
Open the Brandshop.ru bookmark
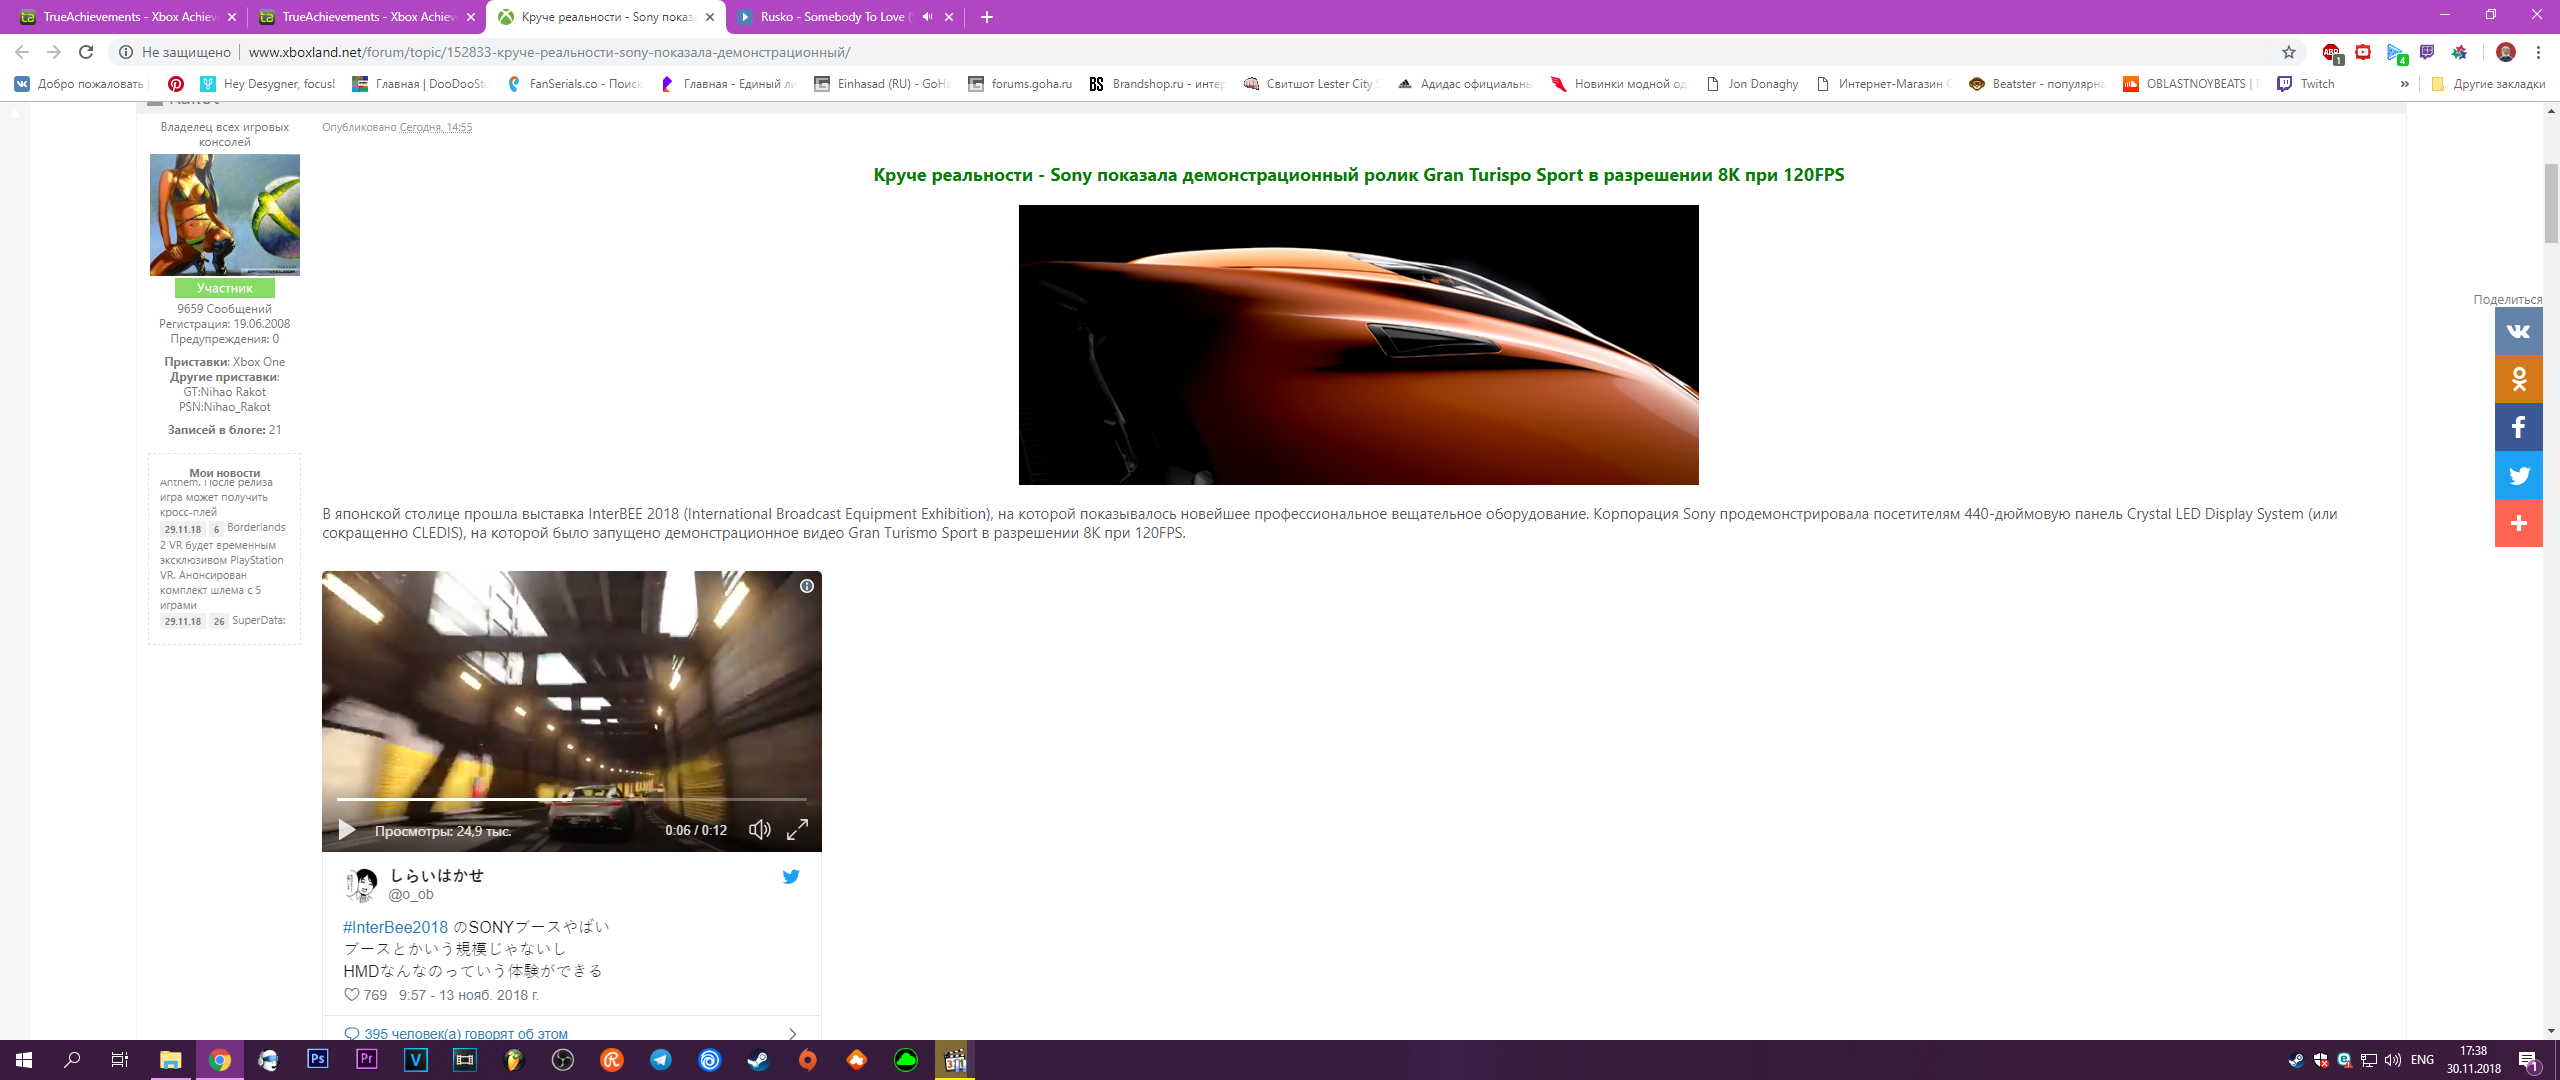(1156, 84)
